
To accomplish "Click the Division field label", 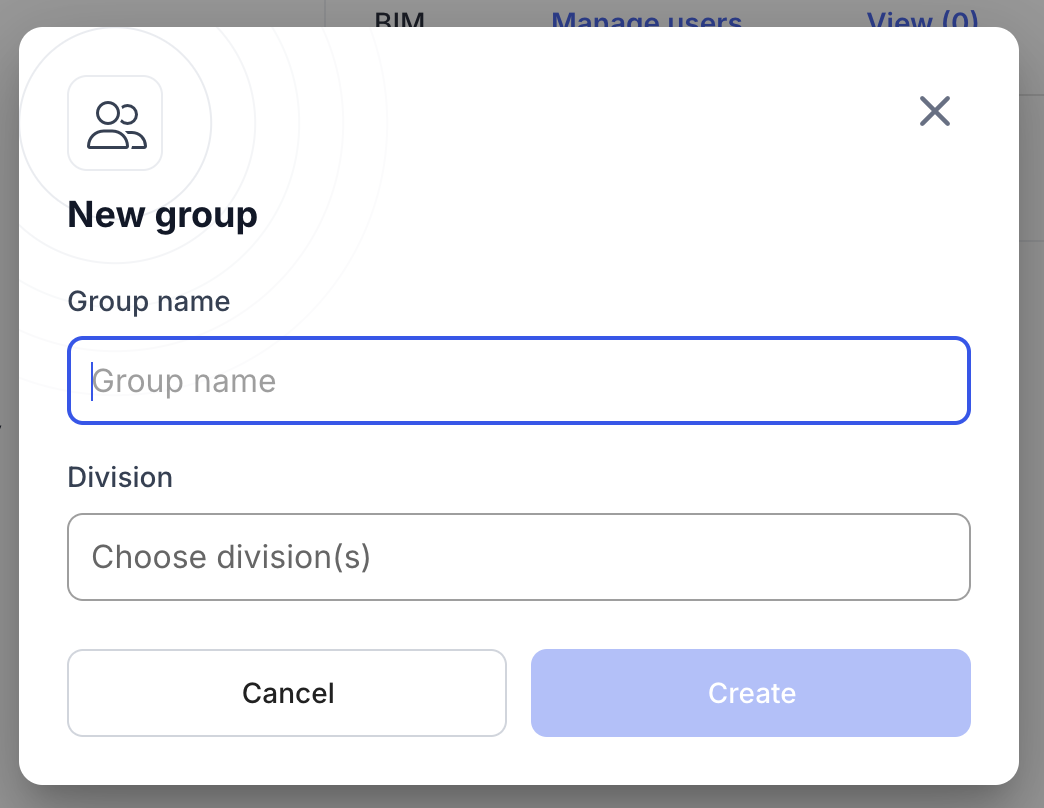I will pos(120,477).
